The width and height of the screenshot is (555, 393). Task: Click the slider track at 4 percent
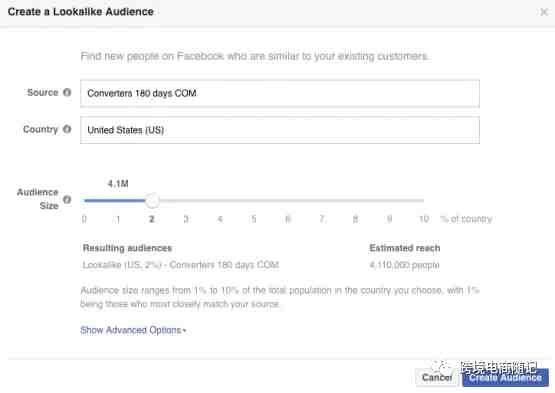[x=220, y=200]
